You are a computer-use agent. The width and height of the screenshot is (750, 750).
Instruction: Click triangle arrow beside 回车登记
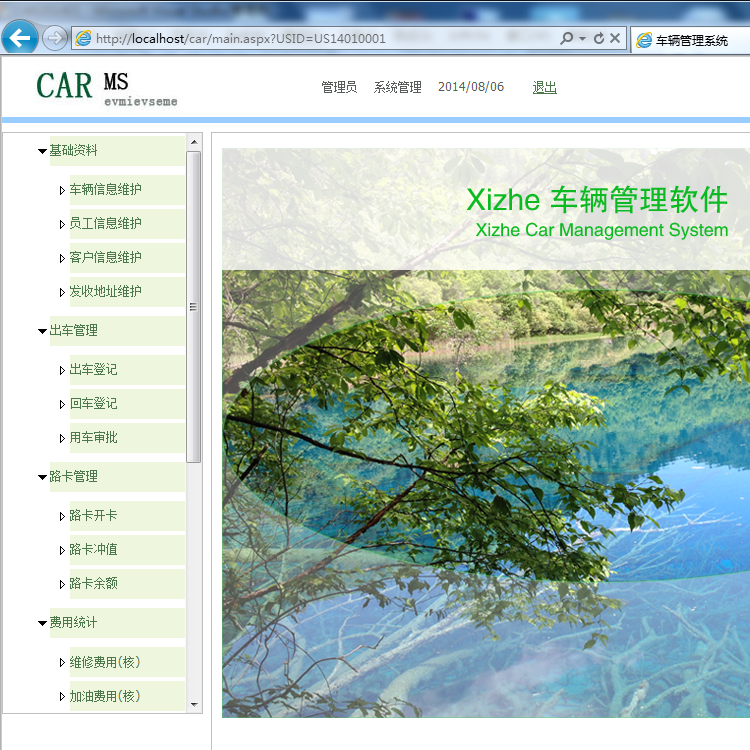62,404
